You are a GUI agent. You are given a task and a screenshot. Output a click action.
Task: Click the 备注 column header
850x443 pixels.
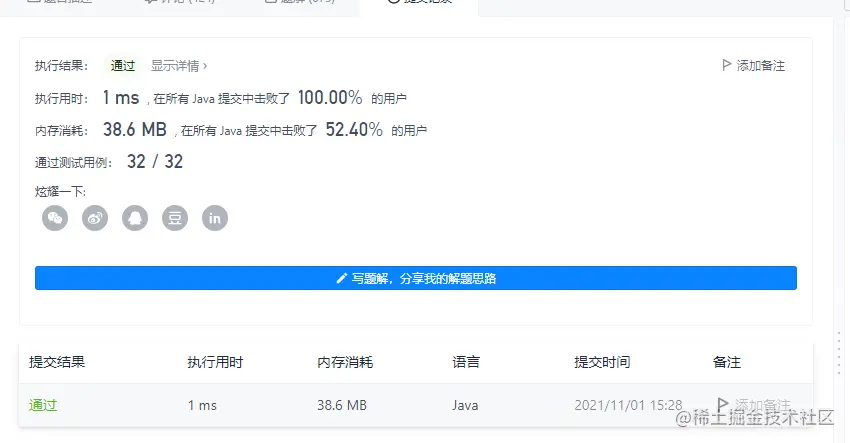point(727,362)
